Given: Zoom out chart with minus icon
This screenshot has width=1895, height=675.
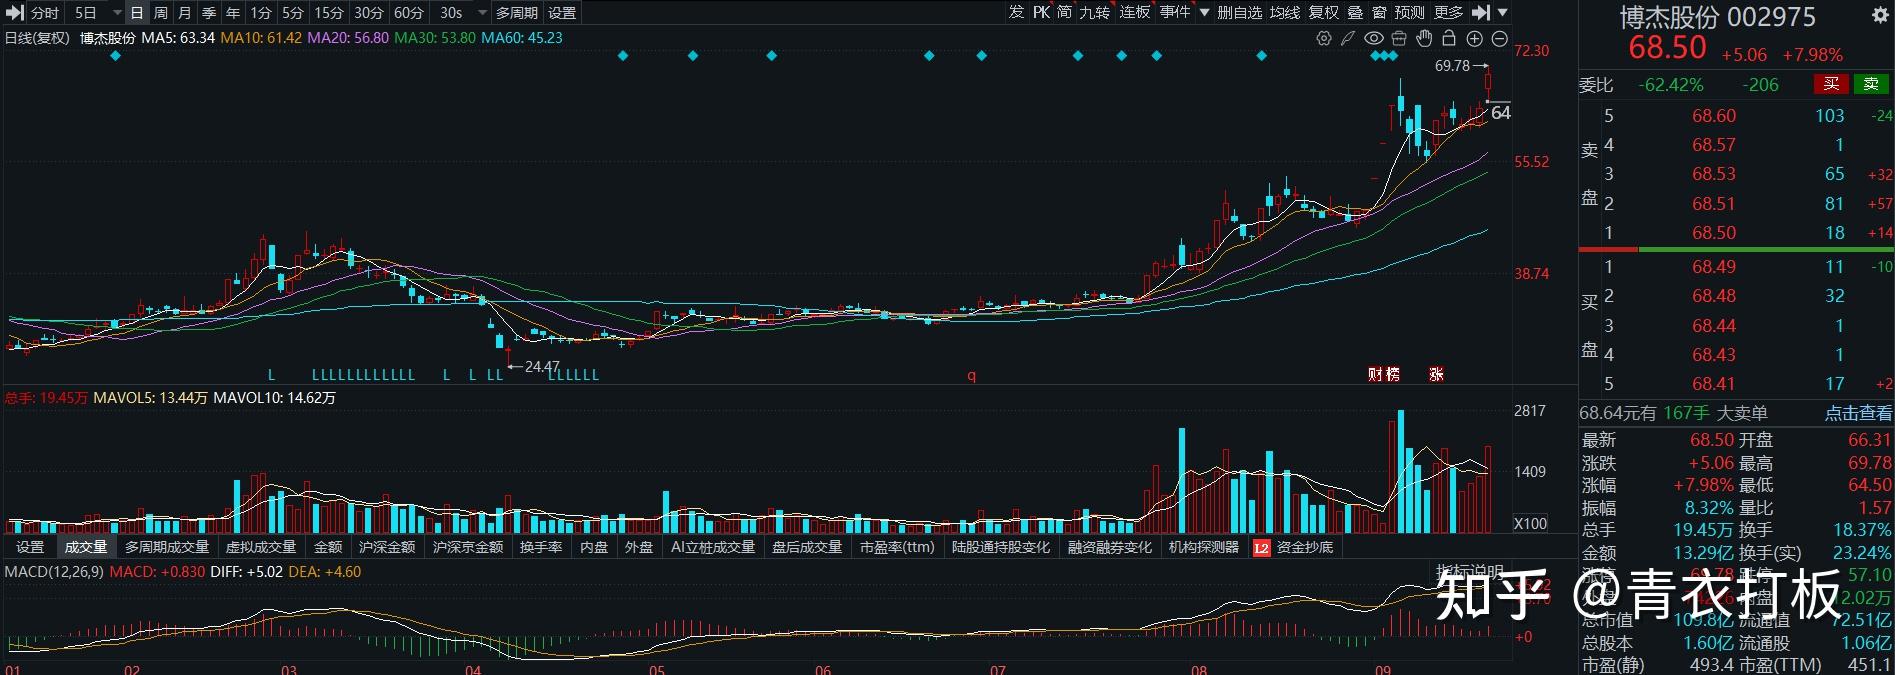Looking at the screenshot, I should [x=1499, y=38].
